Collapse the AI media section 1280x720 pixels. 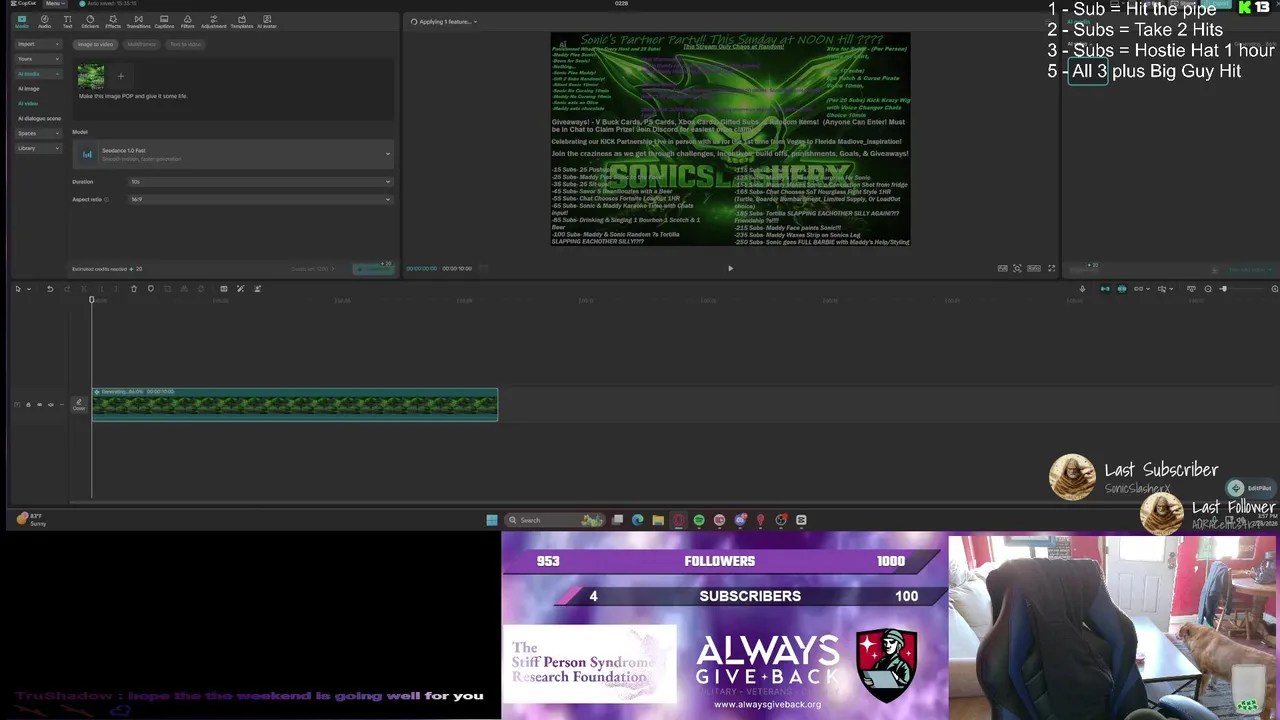39,74
